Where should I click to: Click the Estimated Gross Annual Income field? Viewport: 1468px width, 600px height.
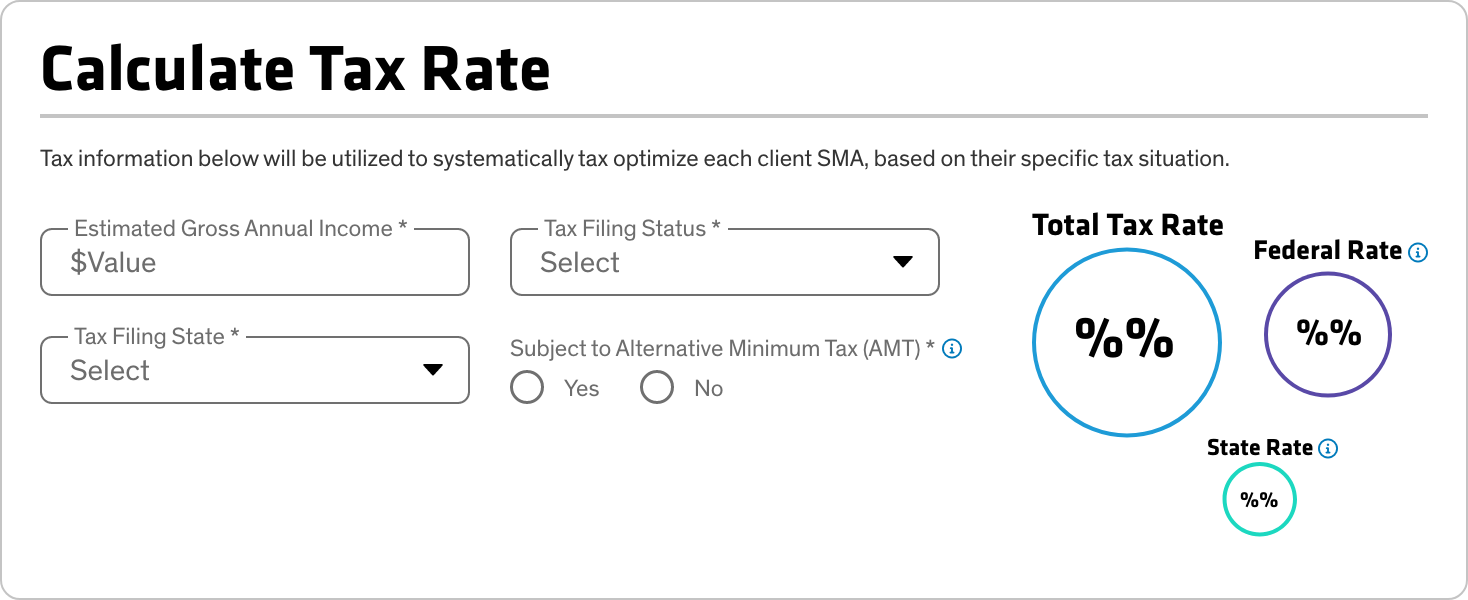click(x=255, y=263)
